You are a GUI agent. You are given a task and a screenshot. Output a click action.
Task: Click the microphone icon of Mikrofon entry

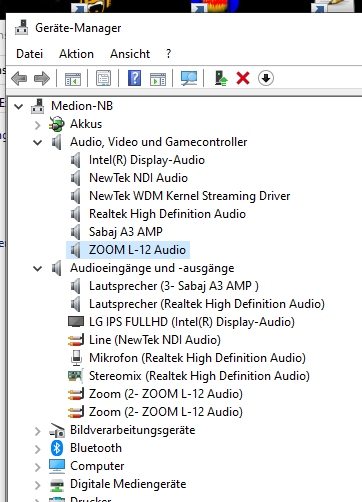[76, 358]
